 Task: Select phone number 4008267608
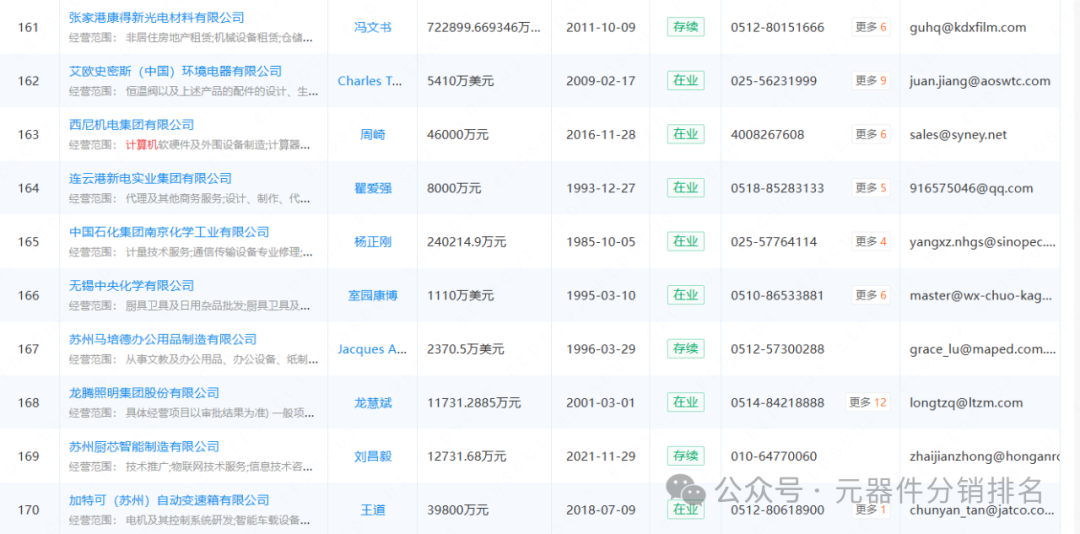767,135
